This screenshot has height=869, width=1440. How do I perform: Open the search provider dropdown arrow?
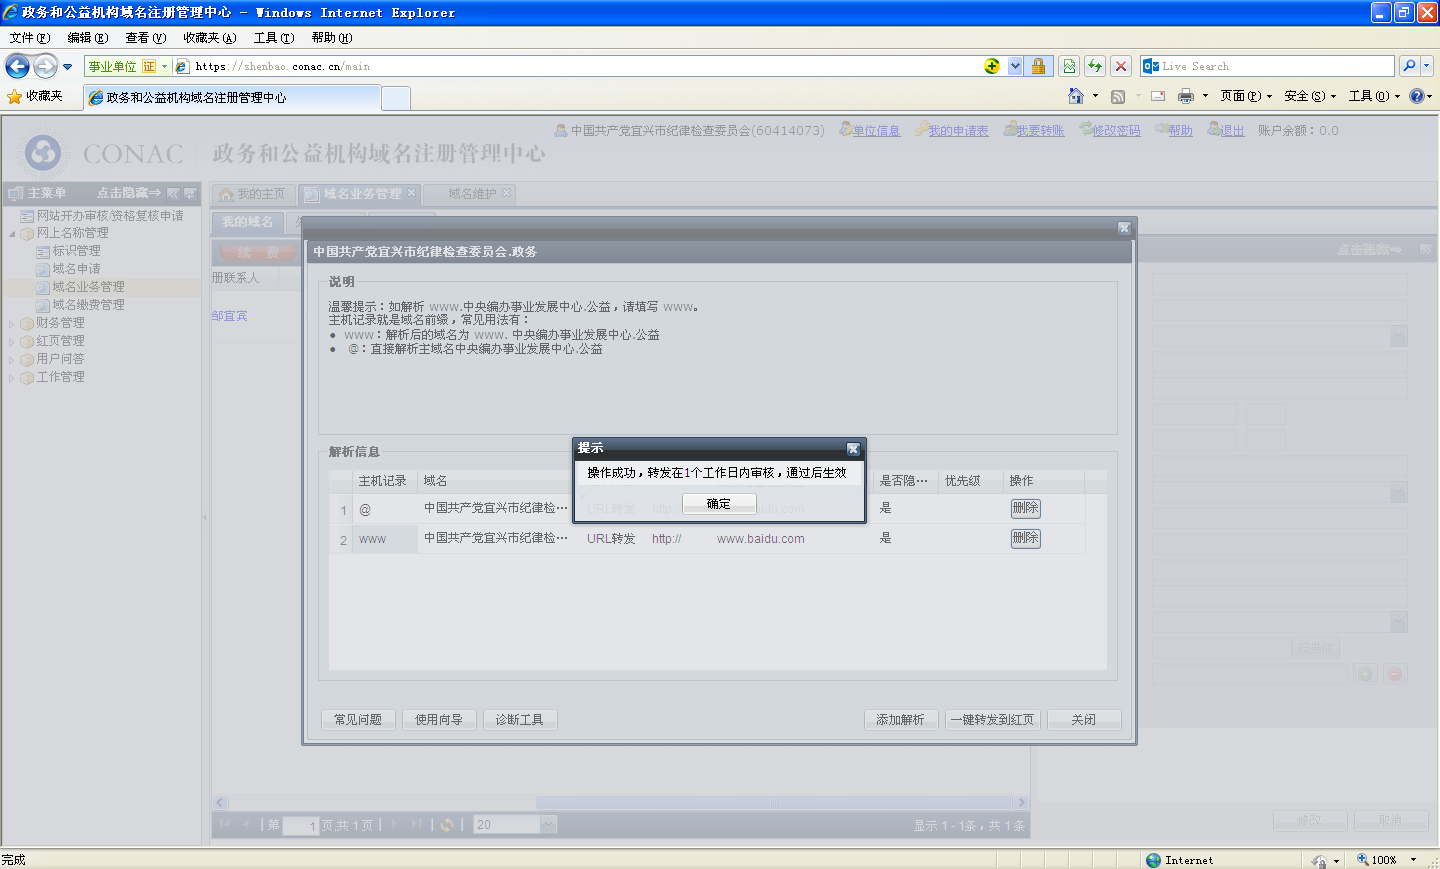pyautogui.click(x=1427, y=66)
